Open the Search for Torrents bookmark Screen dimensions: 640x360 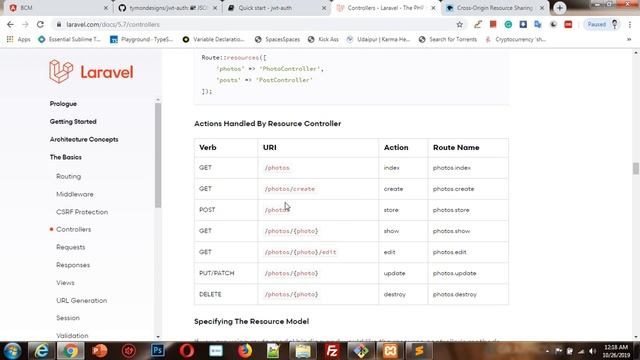coord(448,40)
